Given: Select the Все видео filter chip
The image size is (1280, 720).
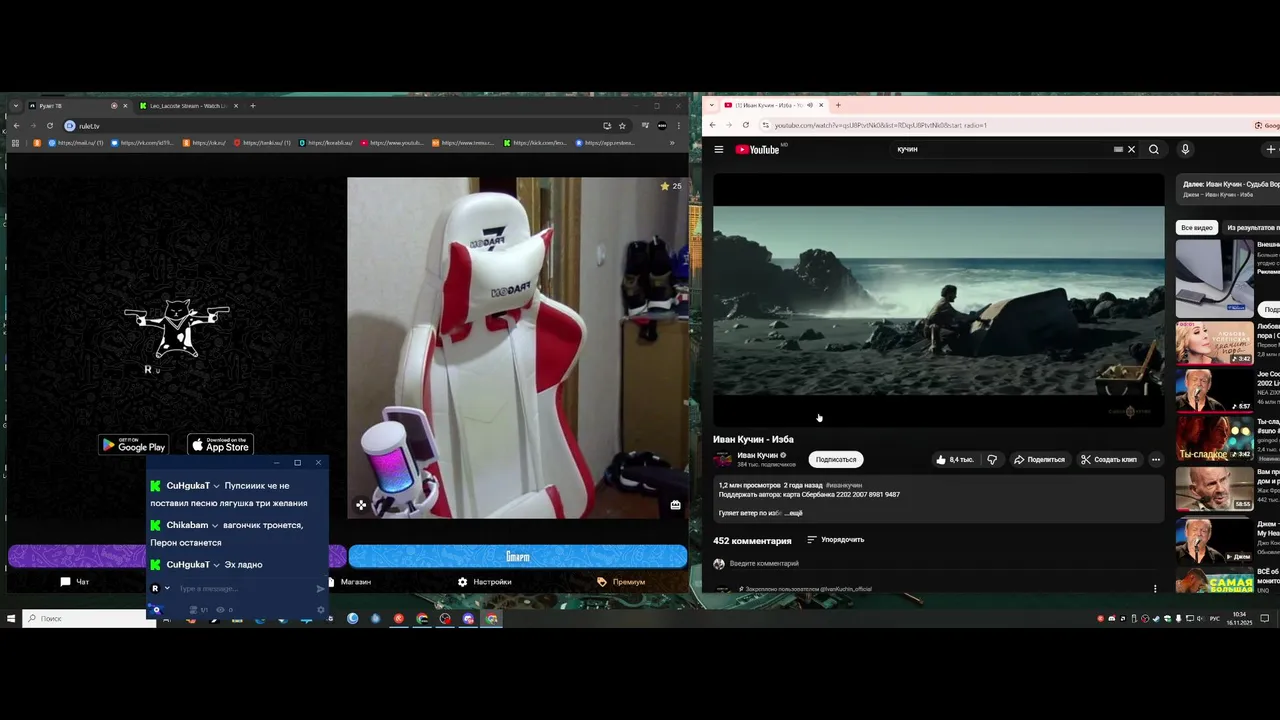Looking at the screenshot, I should tap(1196, 227).
